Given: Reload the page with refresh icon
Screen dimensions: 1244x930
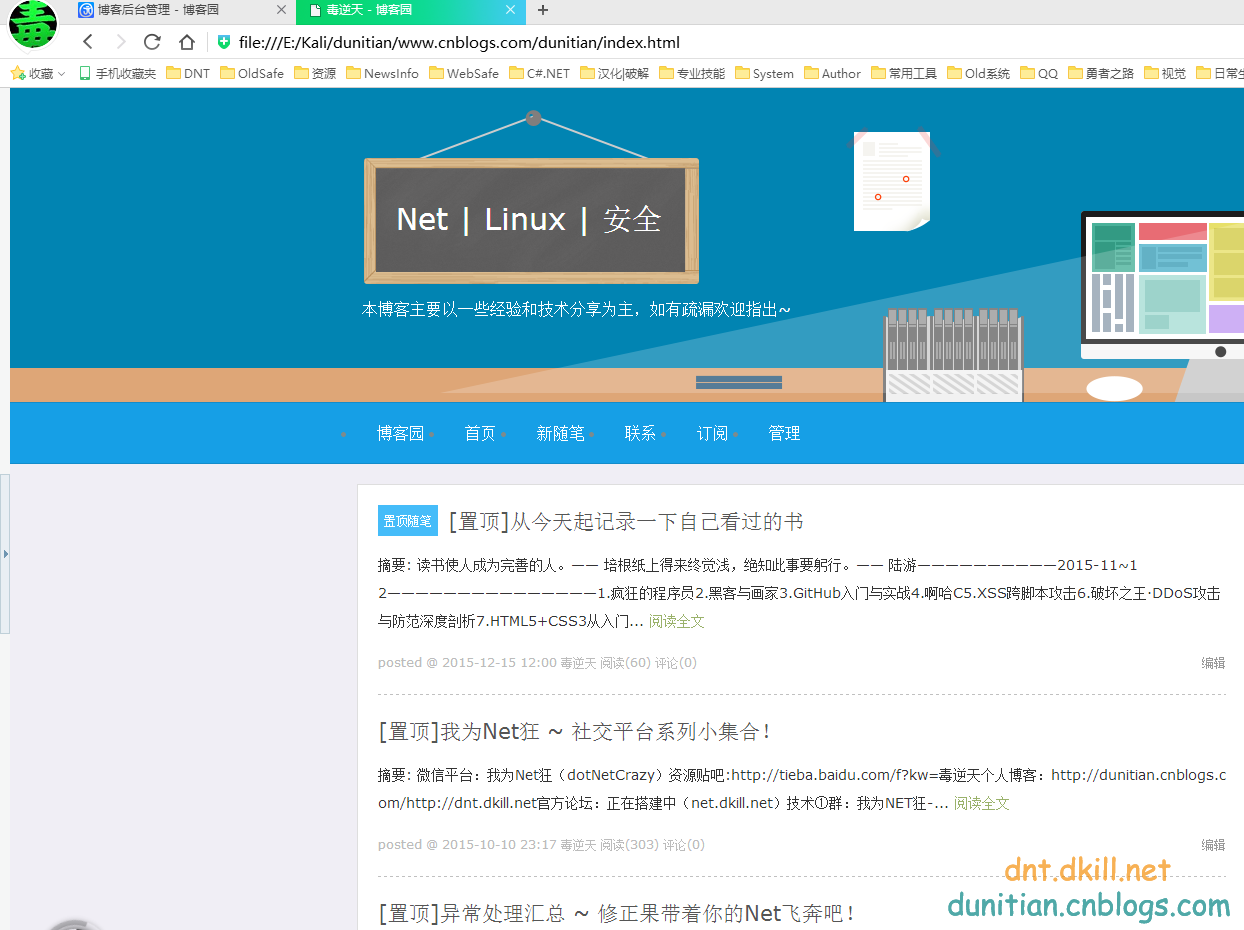Looking at the screenshot, I should (152, 42).
